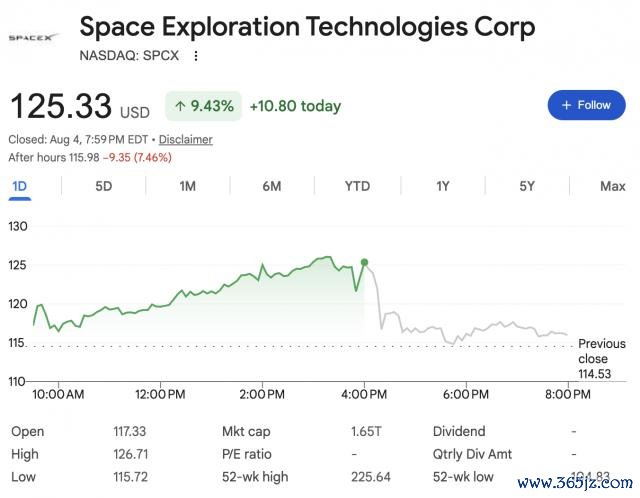Screen dimensions: 640x498
Task: Click the plus icon in Follow button
Action: tap(566, 105)
